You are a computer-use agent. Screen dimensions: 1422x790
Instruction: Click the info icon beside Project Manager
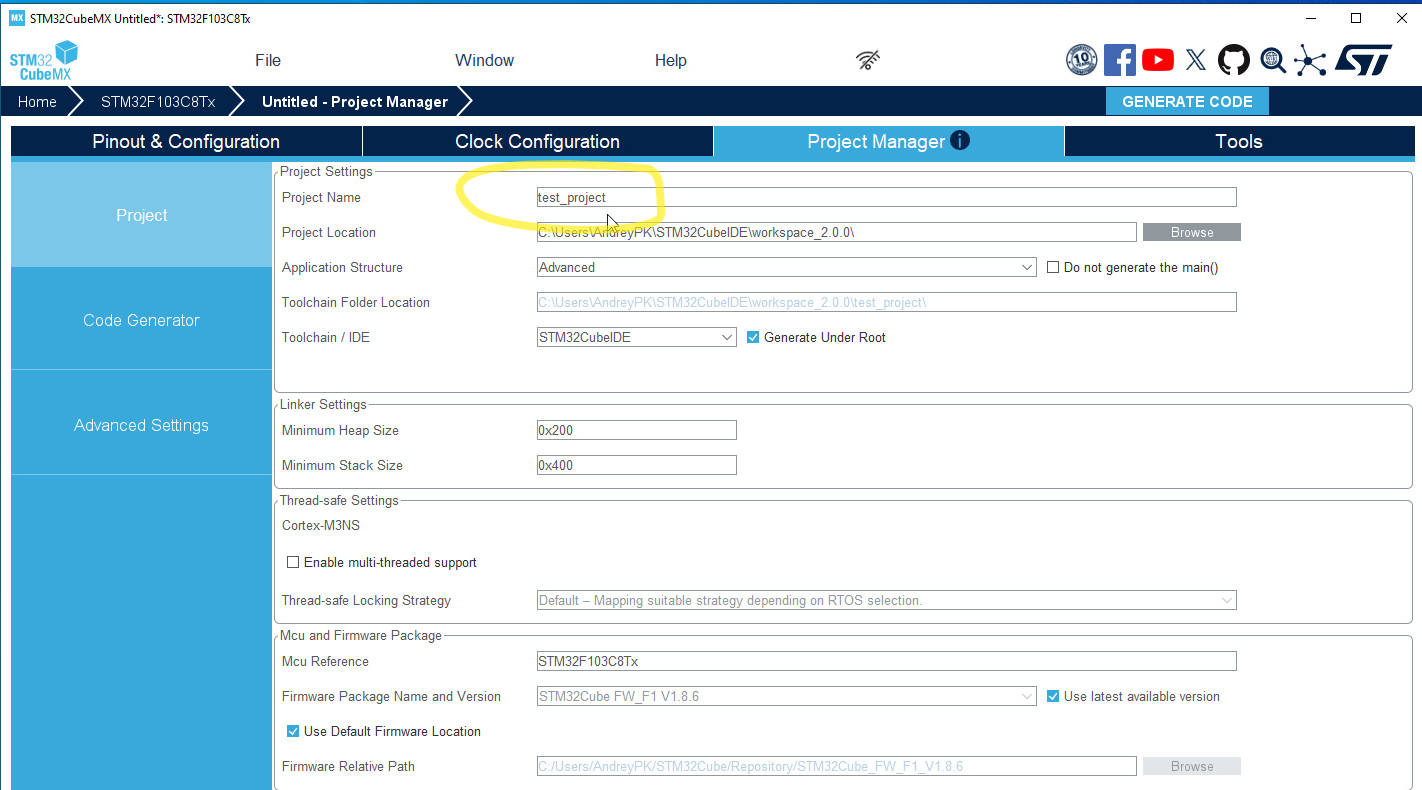click(960, 140)
